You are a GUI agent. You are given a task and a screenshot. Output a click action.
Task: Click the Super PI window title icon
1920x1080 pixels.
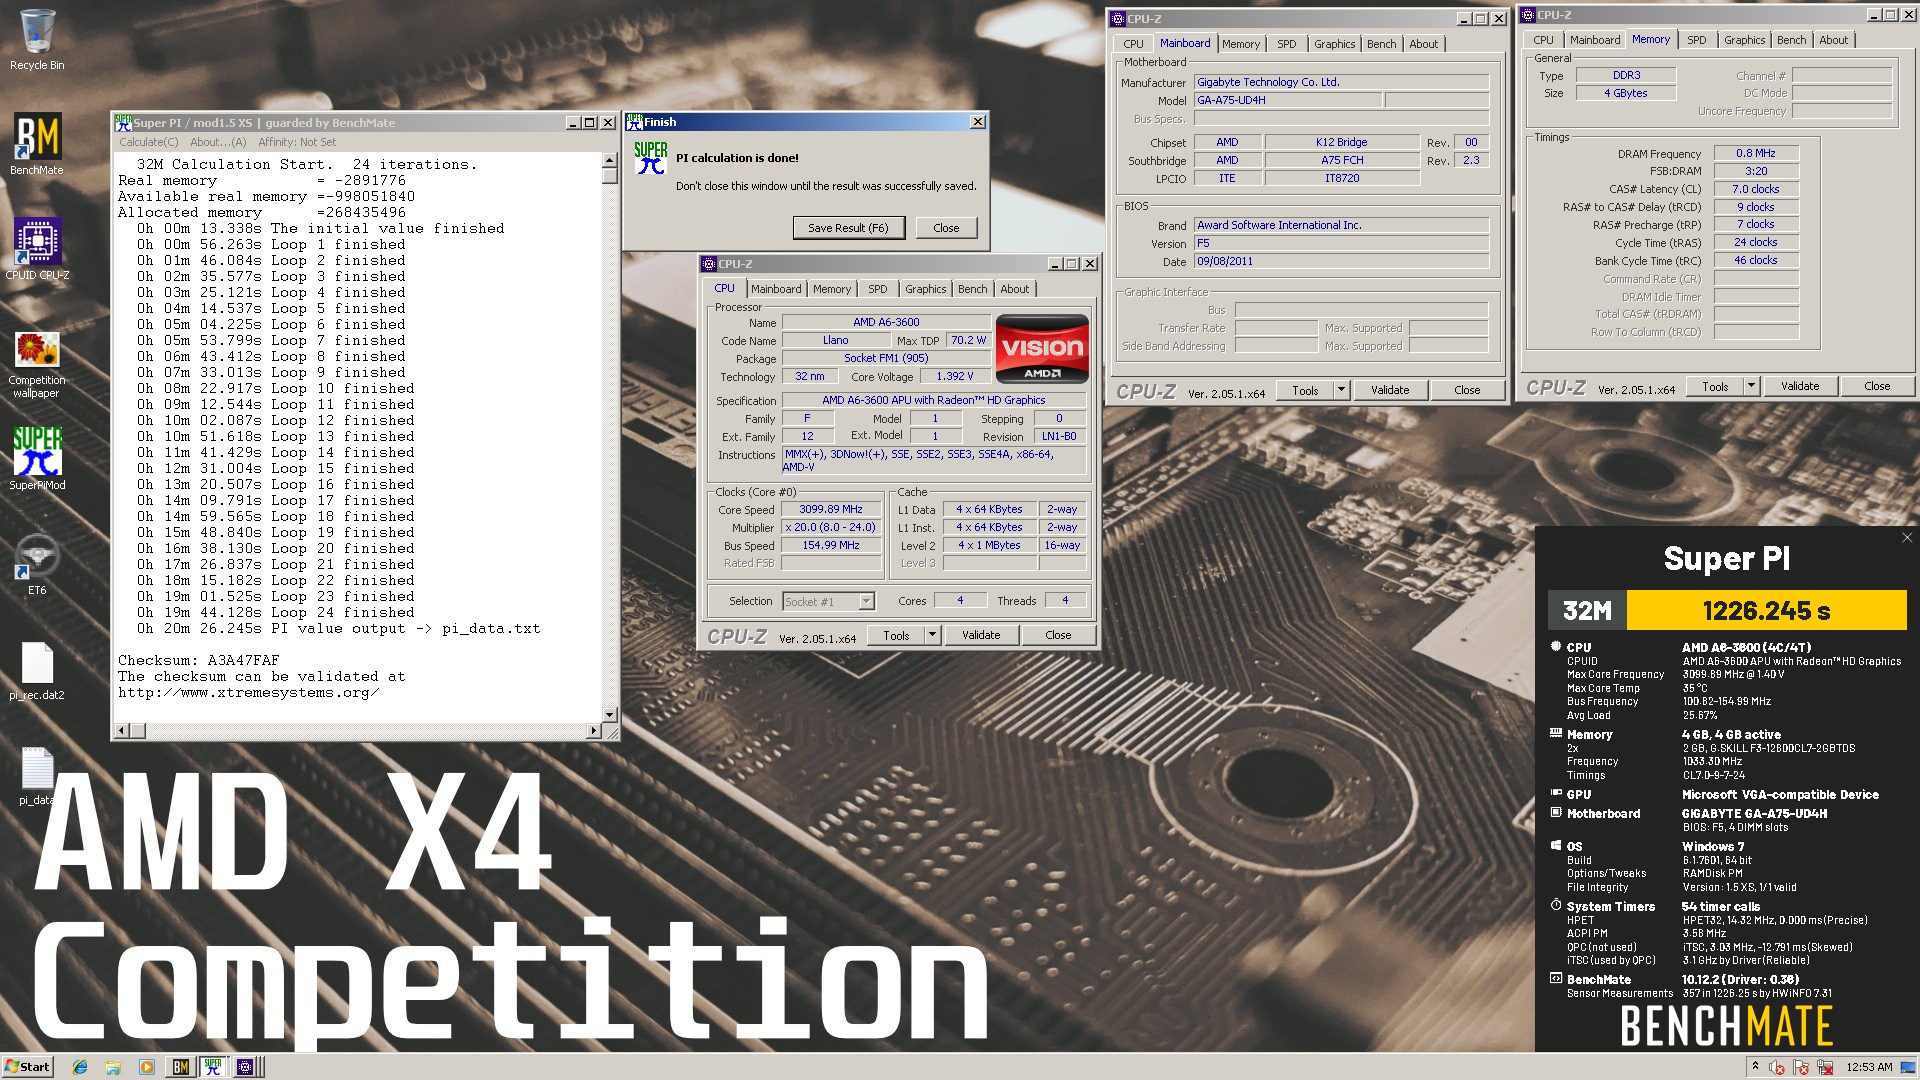123,123
